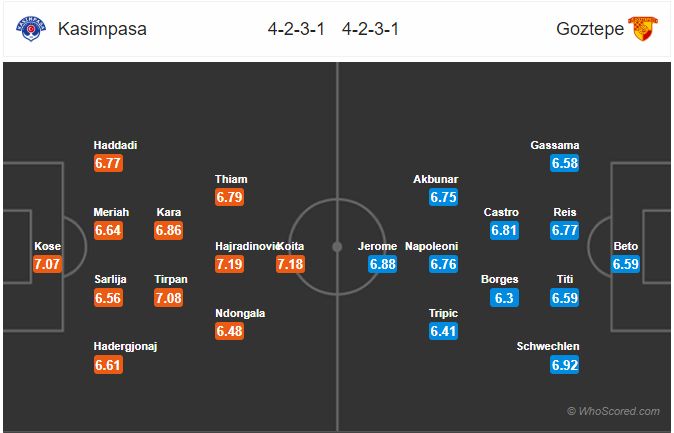Click Borges' 6.3 rating badge
This screenshot has width=674, height=433.
504,298
